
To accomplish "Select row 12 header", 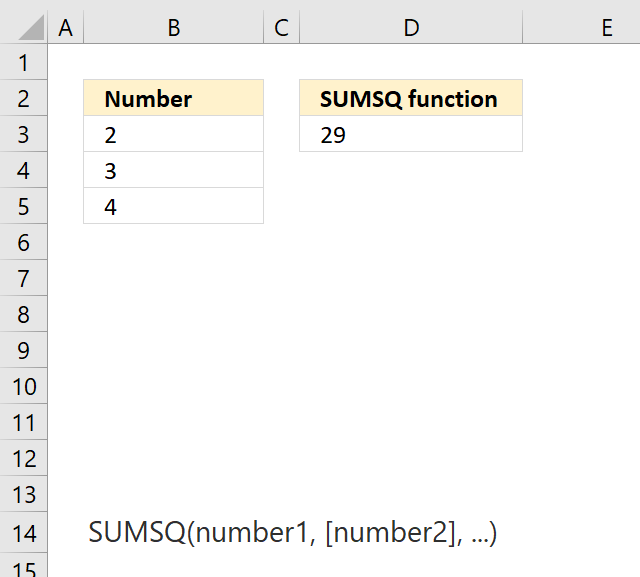I will (x=23, y=458).
